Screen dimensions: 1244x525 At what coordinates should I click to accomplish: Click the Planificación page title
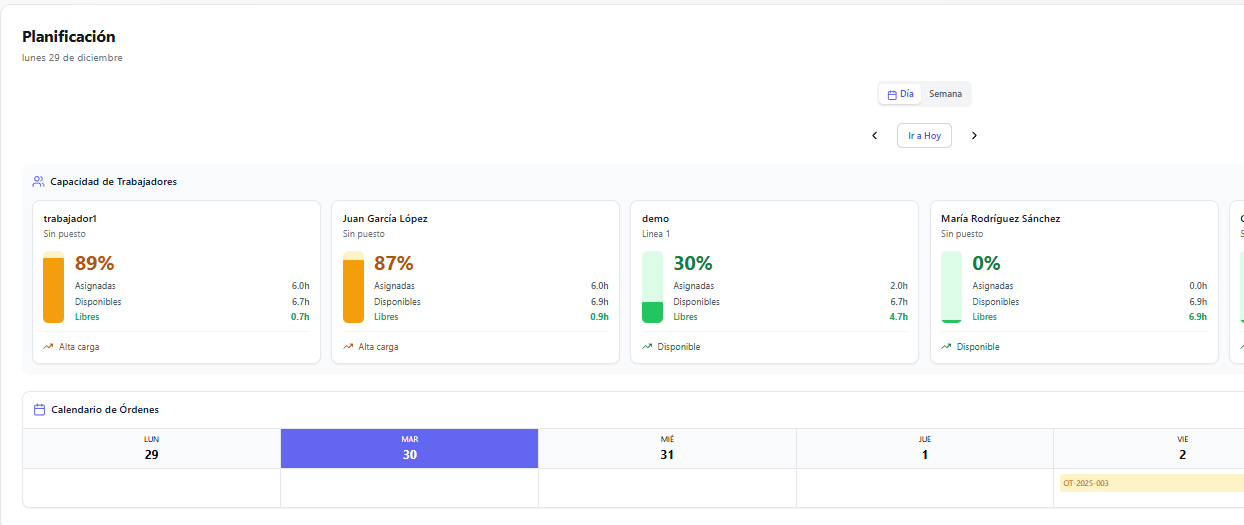coord(69,37)
